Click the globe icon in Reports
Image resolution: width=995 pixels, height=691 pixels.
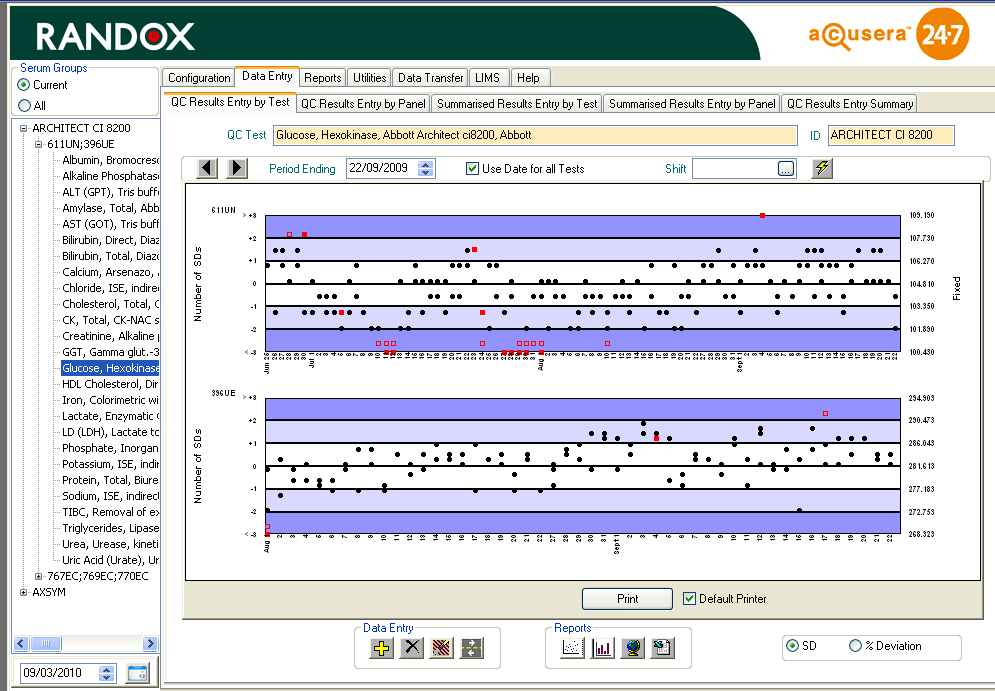(633, 648)
